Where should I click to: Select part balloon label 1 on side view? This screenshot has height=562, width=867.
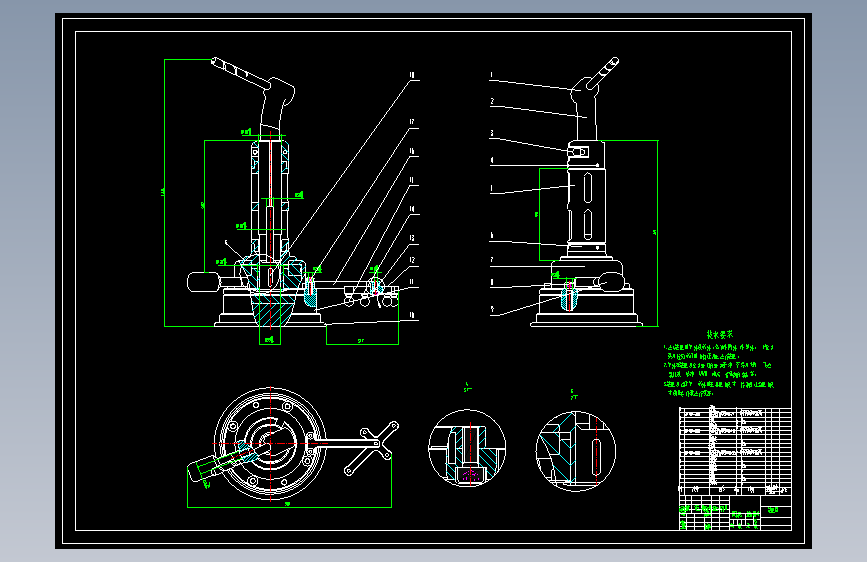491,75
